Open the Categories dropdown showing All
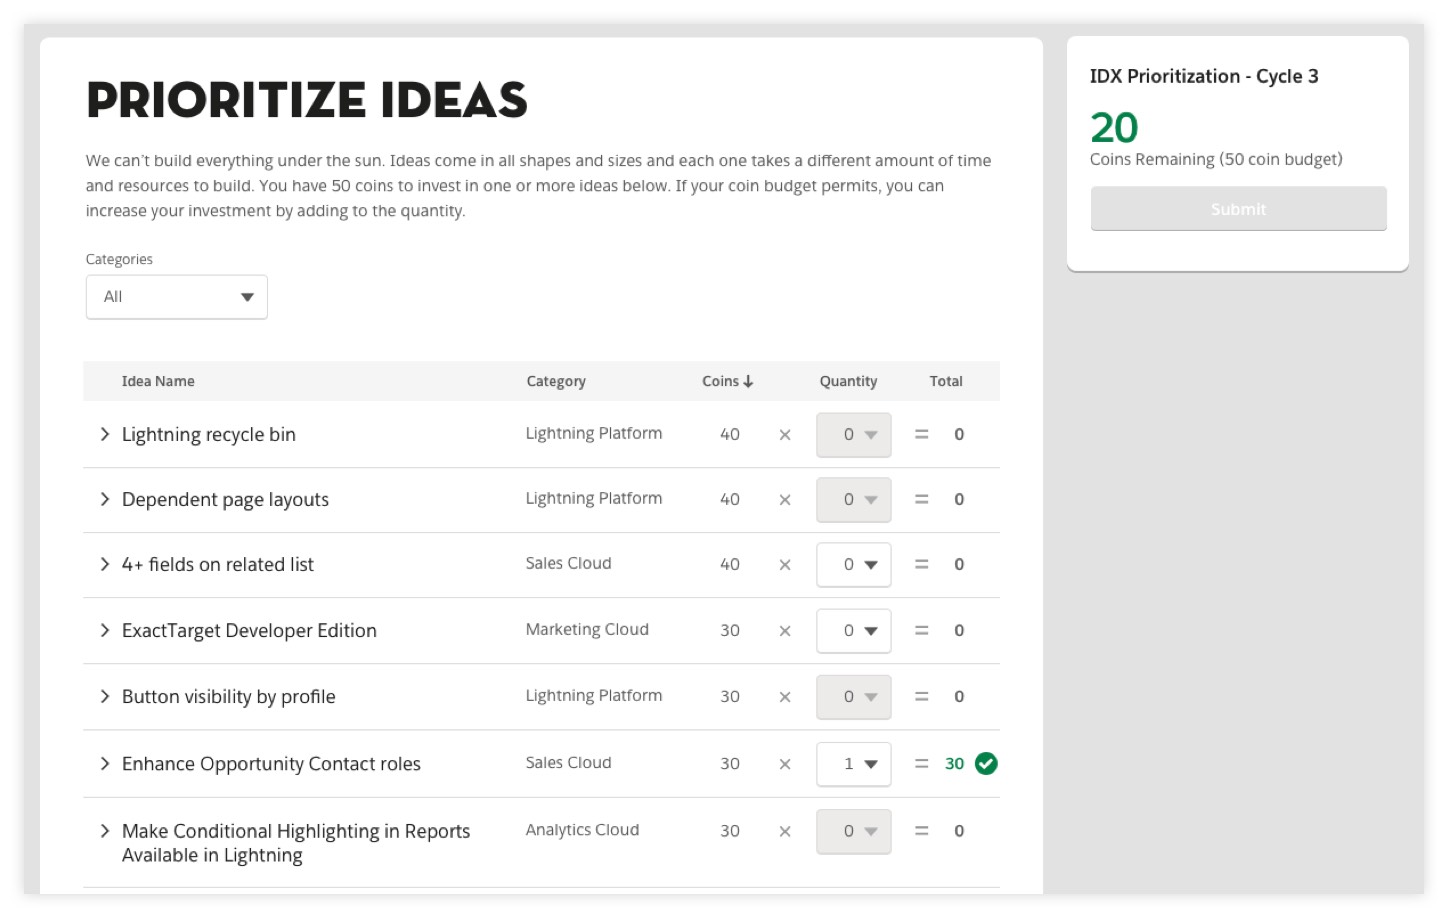 177,297
